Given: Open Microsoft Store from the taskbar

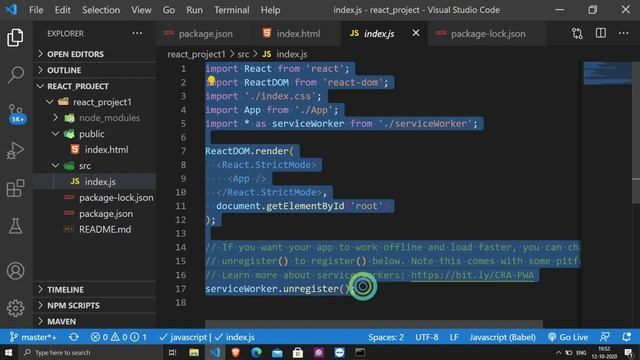Looking at the screenshot, I should tap(298, 352).
